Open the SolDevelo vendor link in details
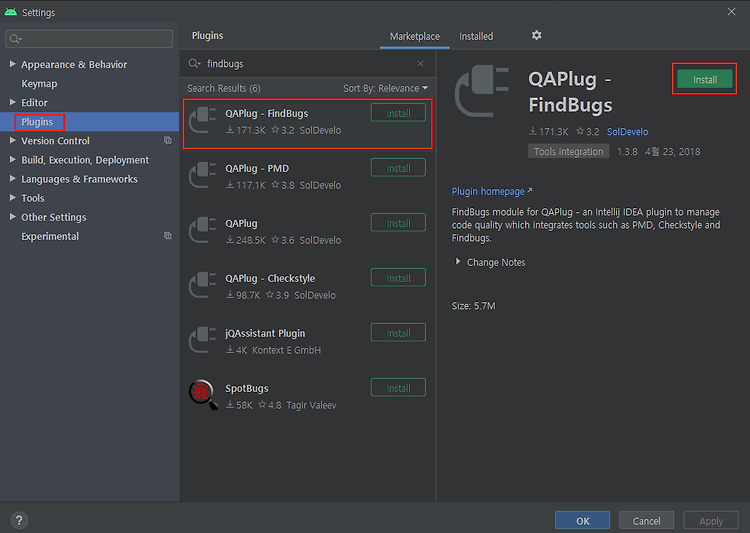 [x=628, y=132]
